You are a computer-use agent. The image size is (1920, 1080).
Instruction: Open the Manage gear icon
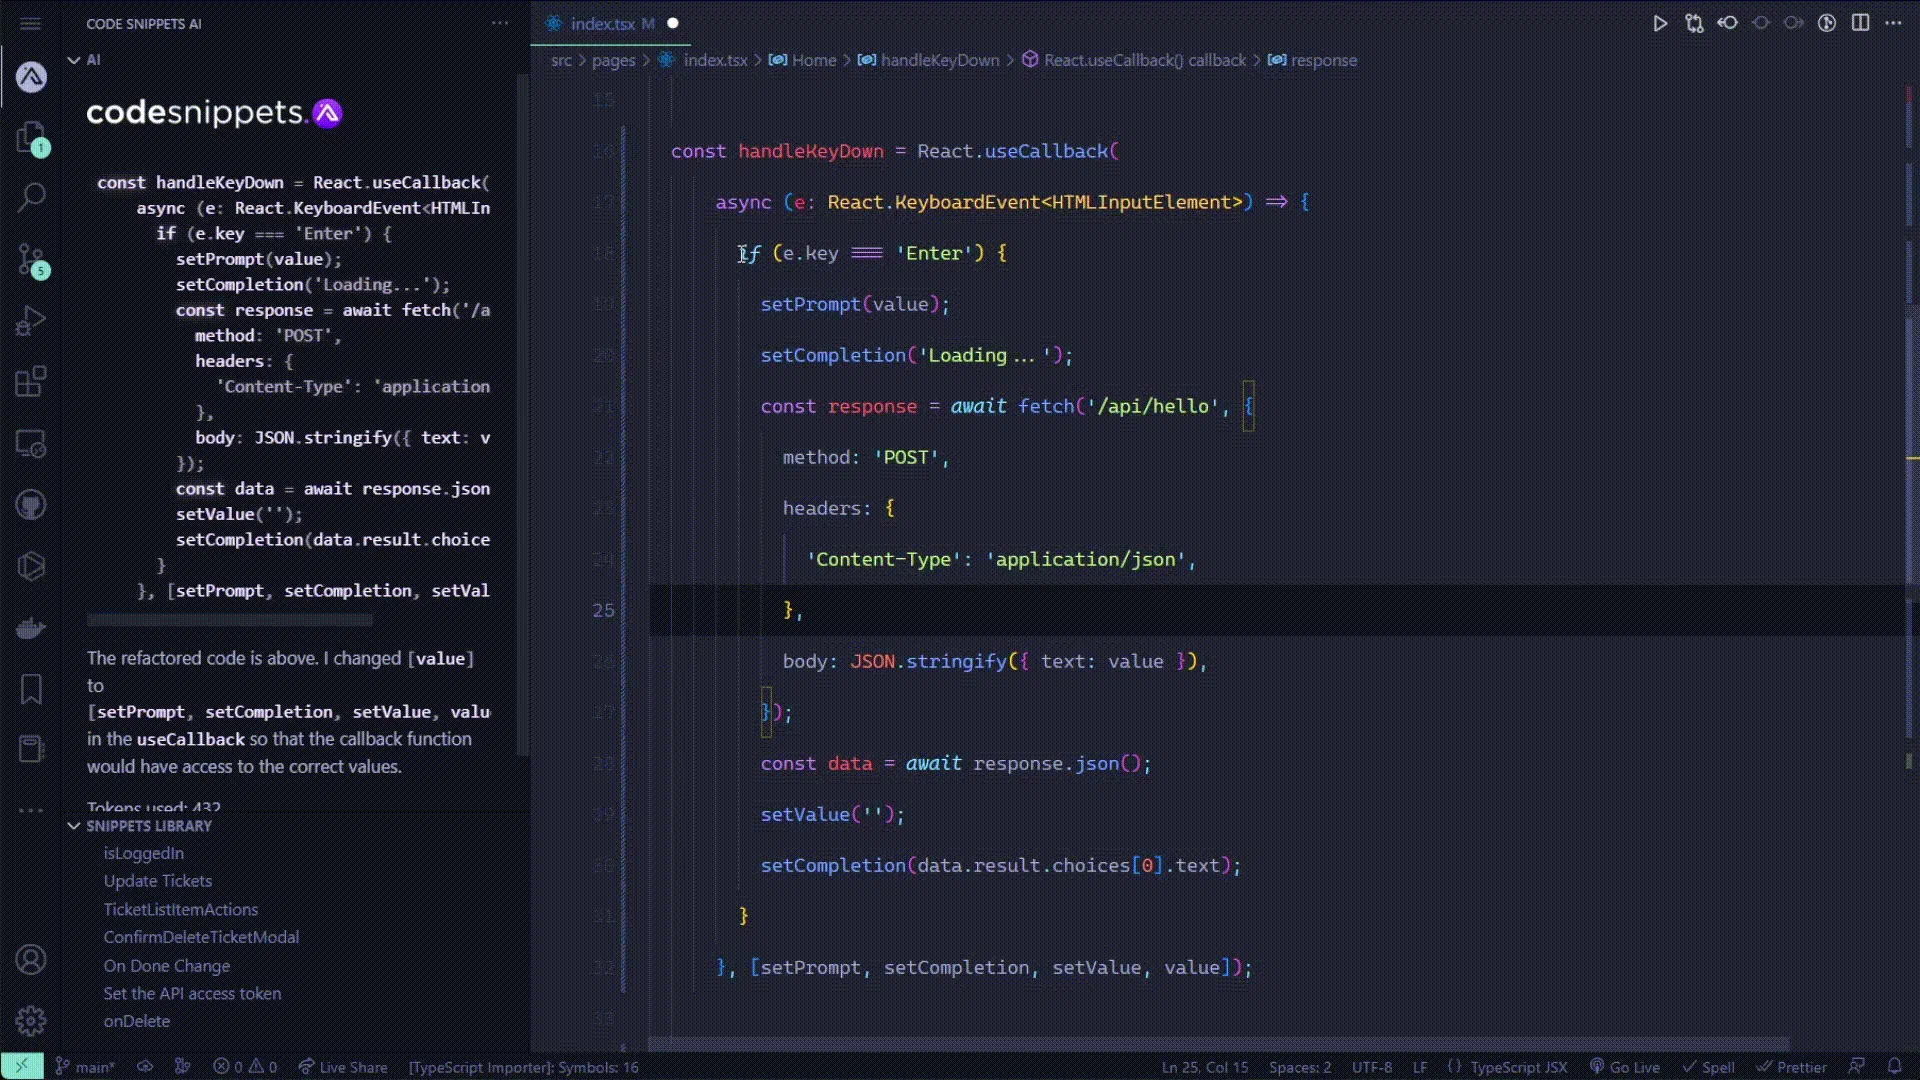pos(31,1021)
